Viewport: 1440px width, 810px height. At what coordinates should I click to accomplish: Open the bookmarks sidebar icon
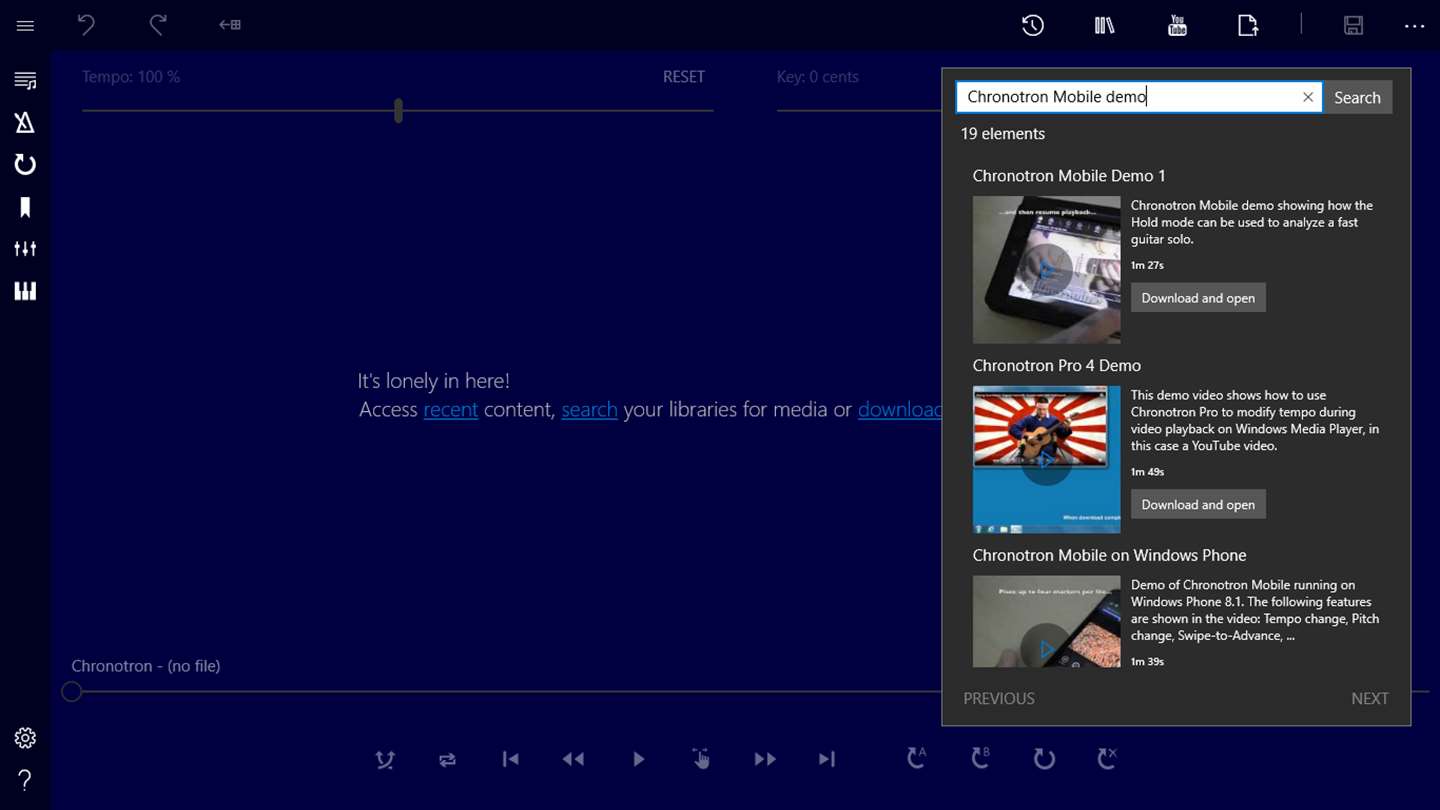coord(25,207)
